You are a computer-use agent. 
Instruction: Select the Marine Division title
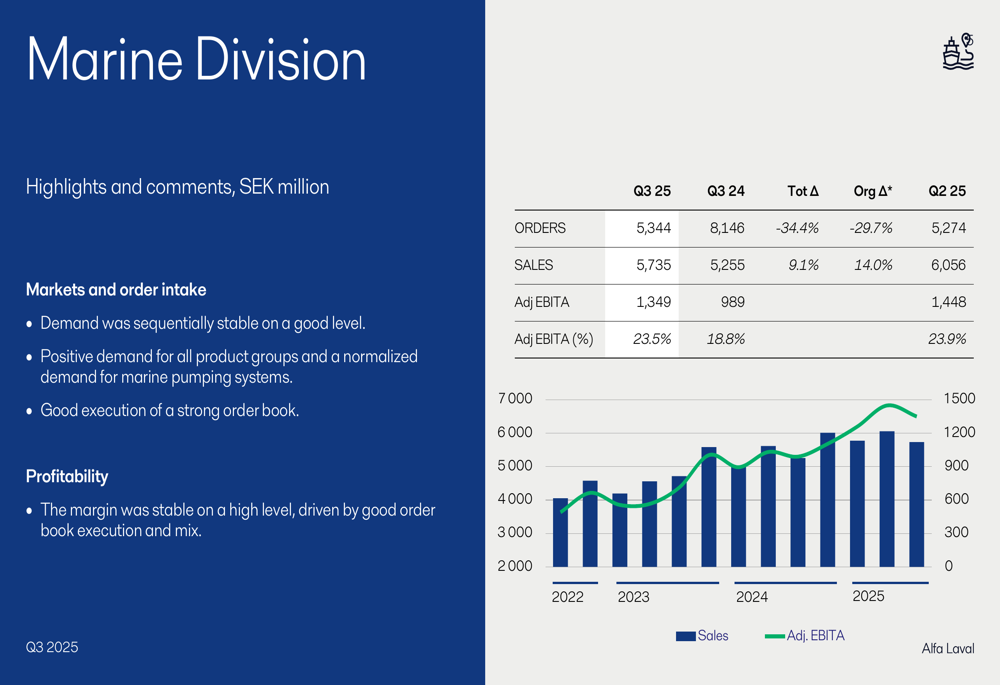196,59
